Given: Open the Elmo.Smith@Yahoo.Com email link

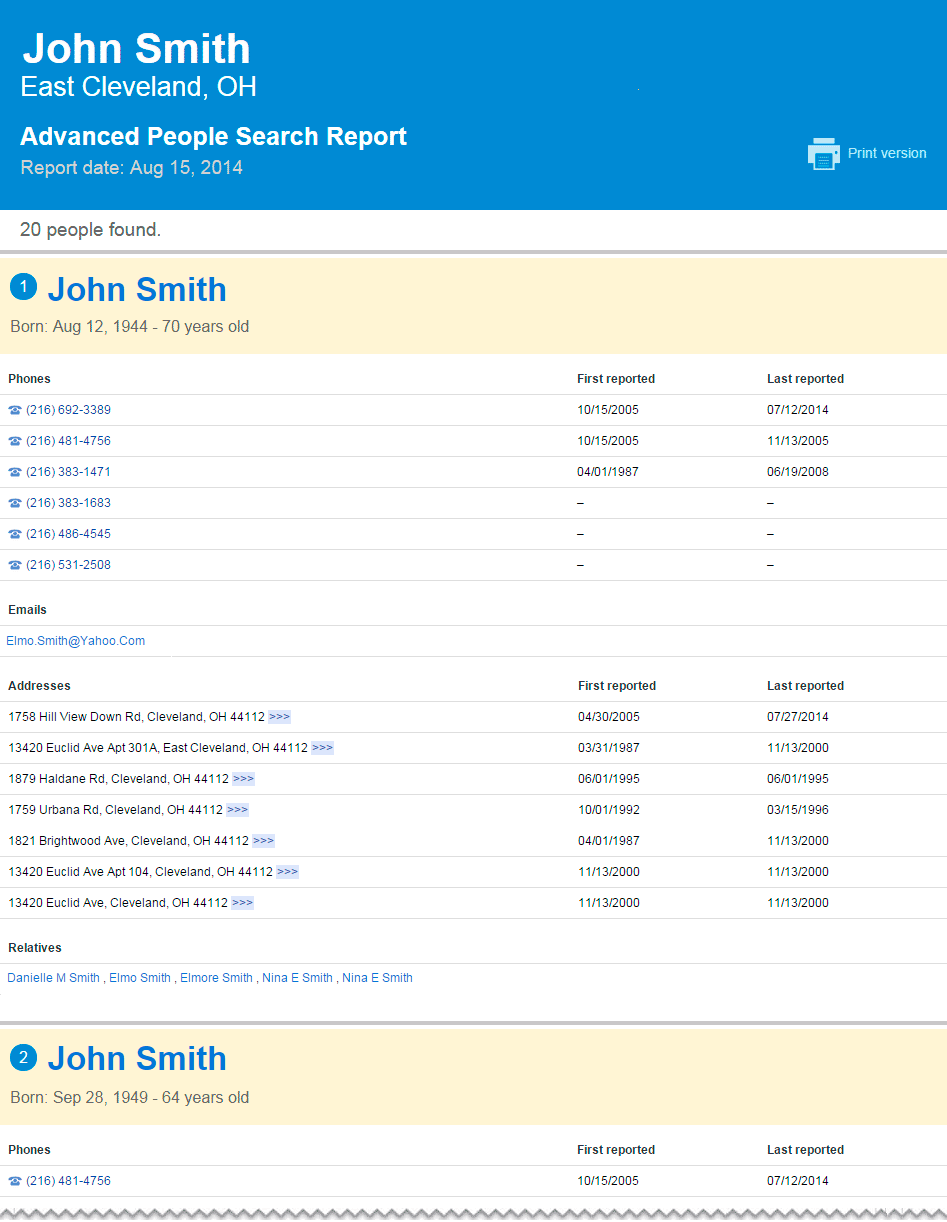Looking at the screenshot, I should 76,641.
